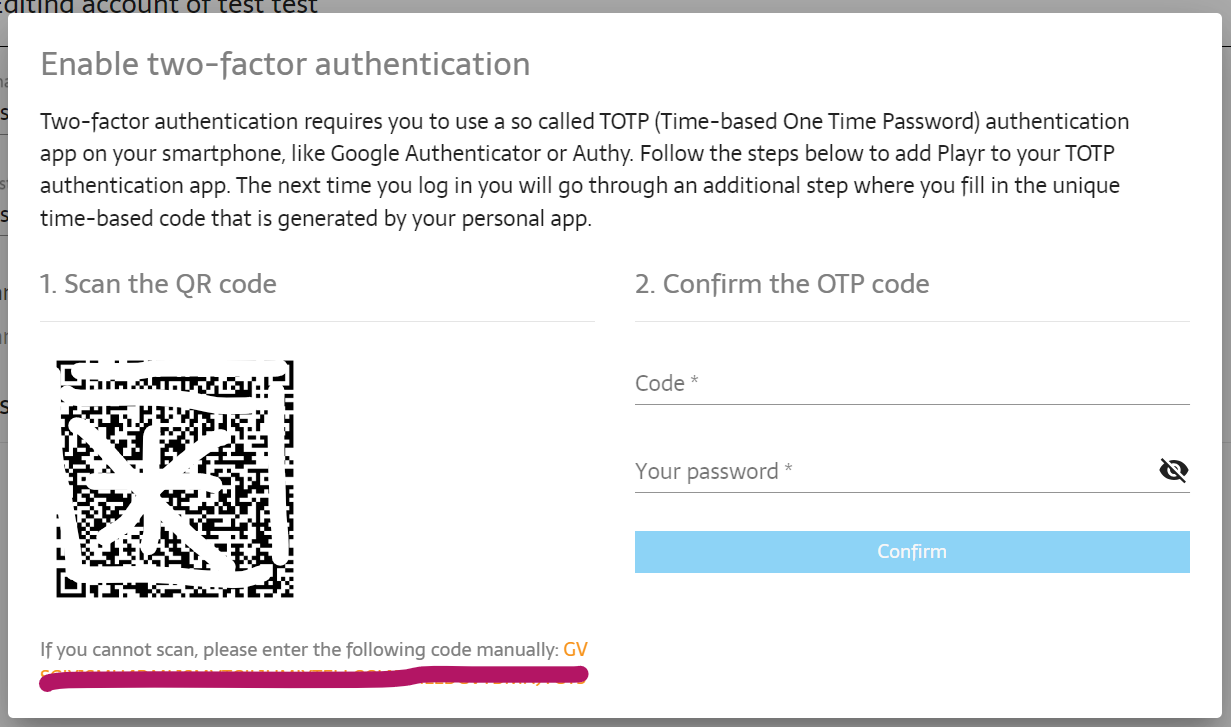
Task: Click the magenta scribble covering the manual code
Action: pos(300,680)
